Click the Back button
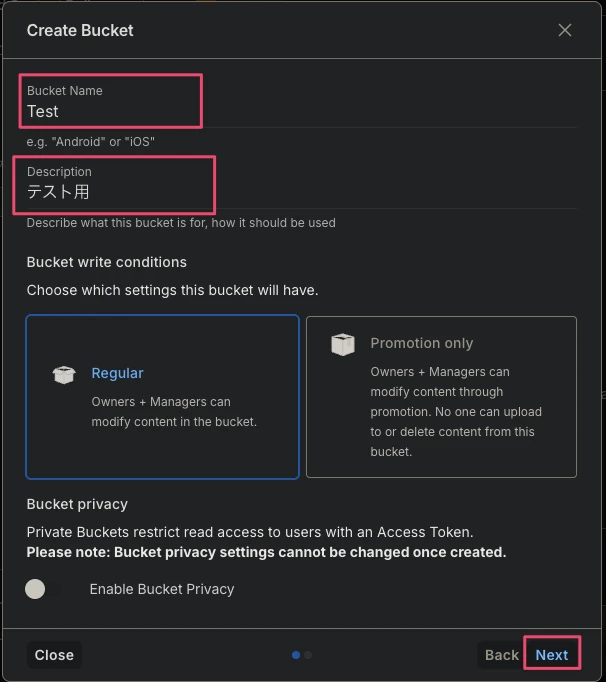The height and width of the screenshot is (682, 606). click(x=502, y=655)
